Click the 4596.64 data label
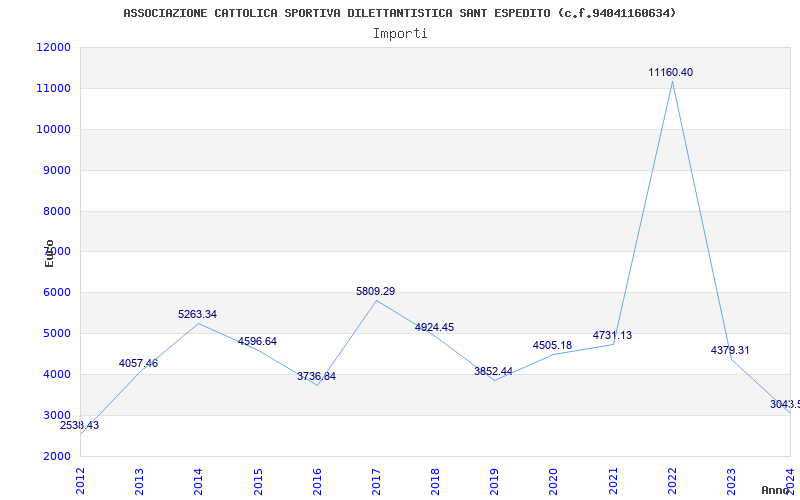This screenshot has width=800, height=500. (x=257, y=341)
